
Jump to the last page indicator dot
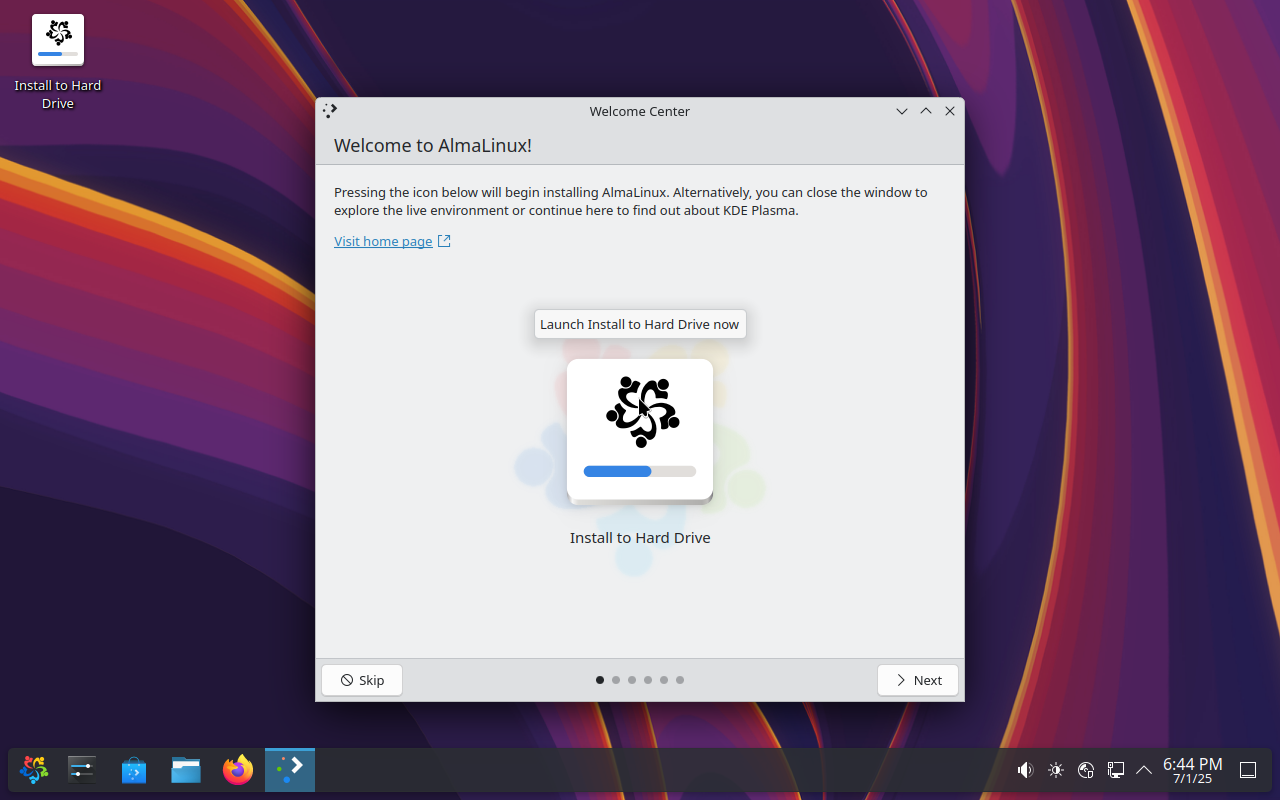pos(680,680)
